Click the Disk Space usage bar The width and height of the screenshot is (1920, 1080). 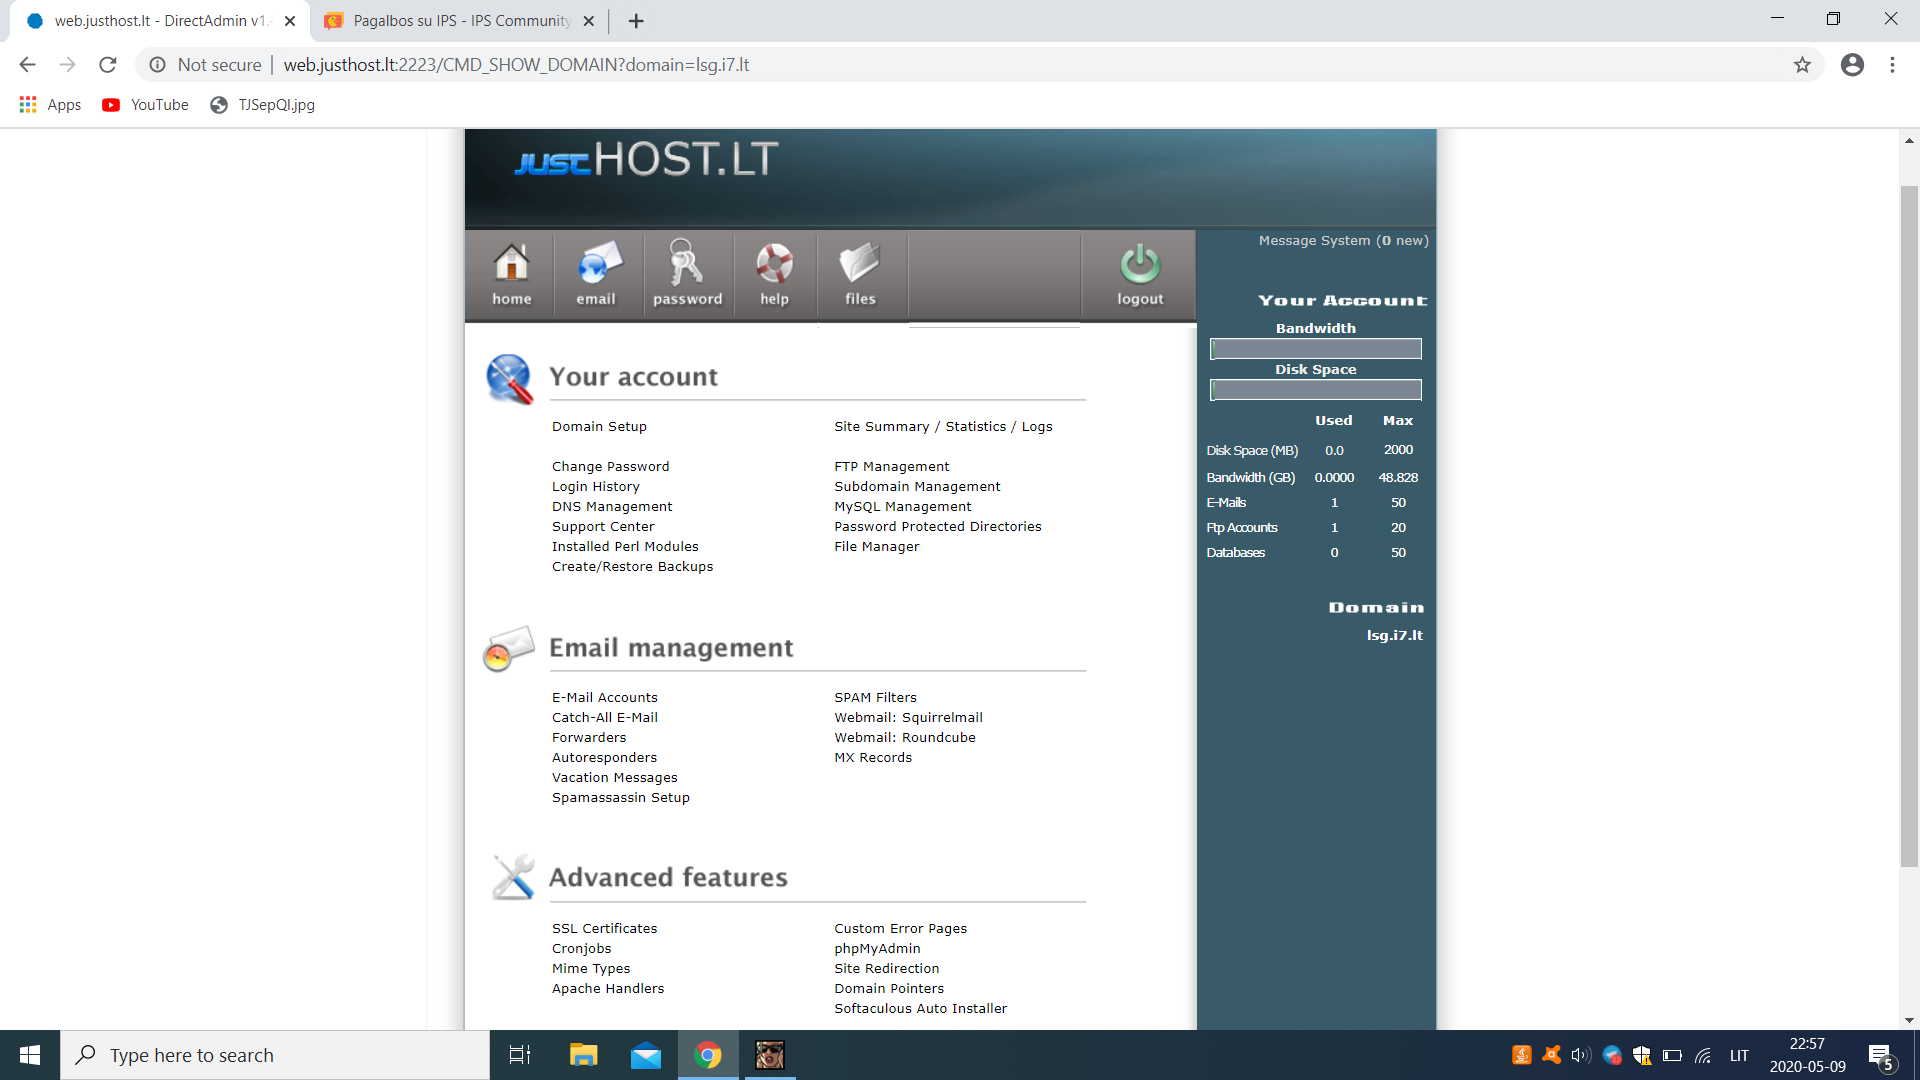[1315, 390]
